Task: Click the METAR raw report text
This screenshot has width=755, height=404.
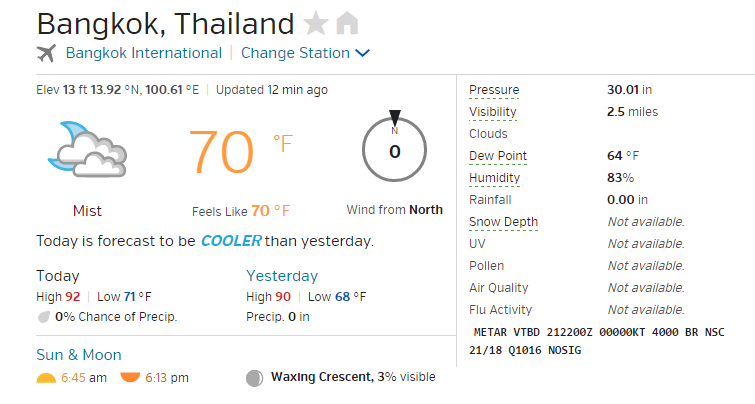Action: (597, 341)
